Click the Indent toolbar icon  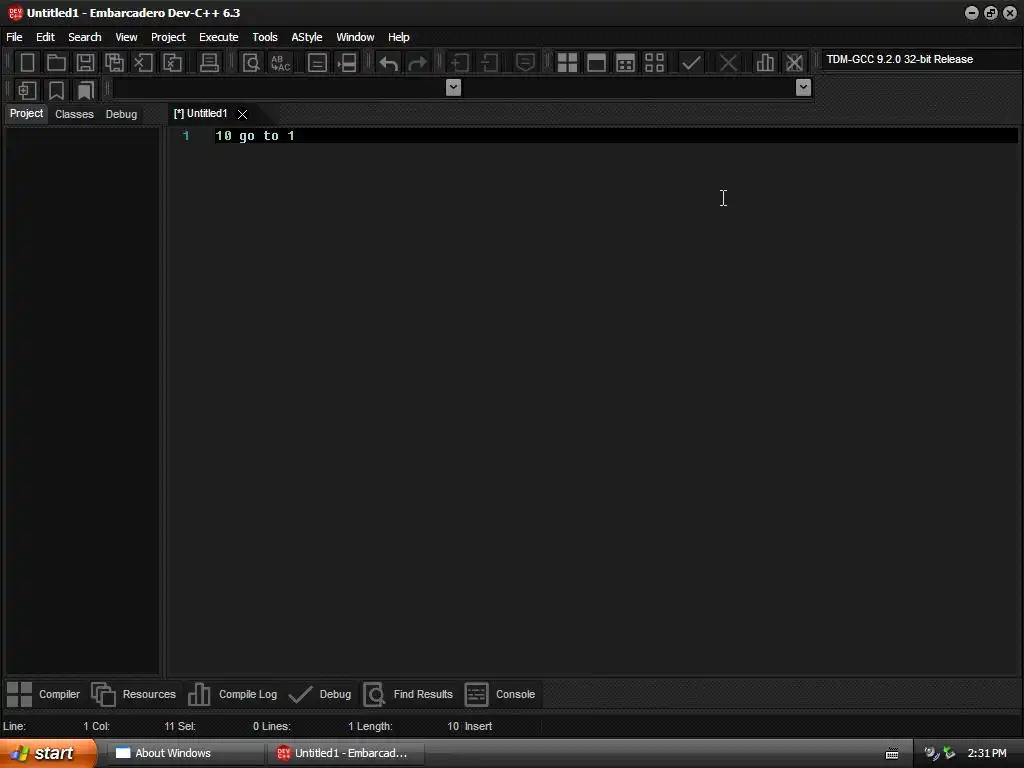[460, 63]
